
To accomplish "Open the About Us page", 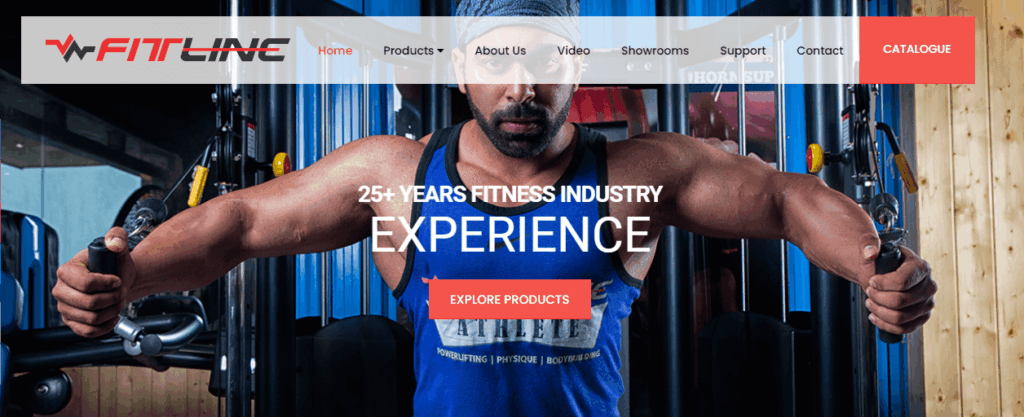I will 500,50.
